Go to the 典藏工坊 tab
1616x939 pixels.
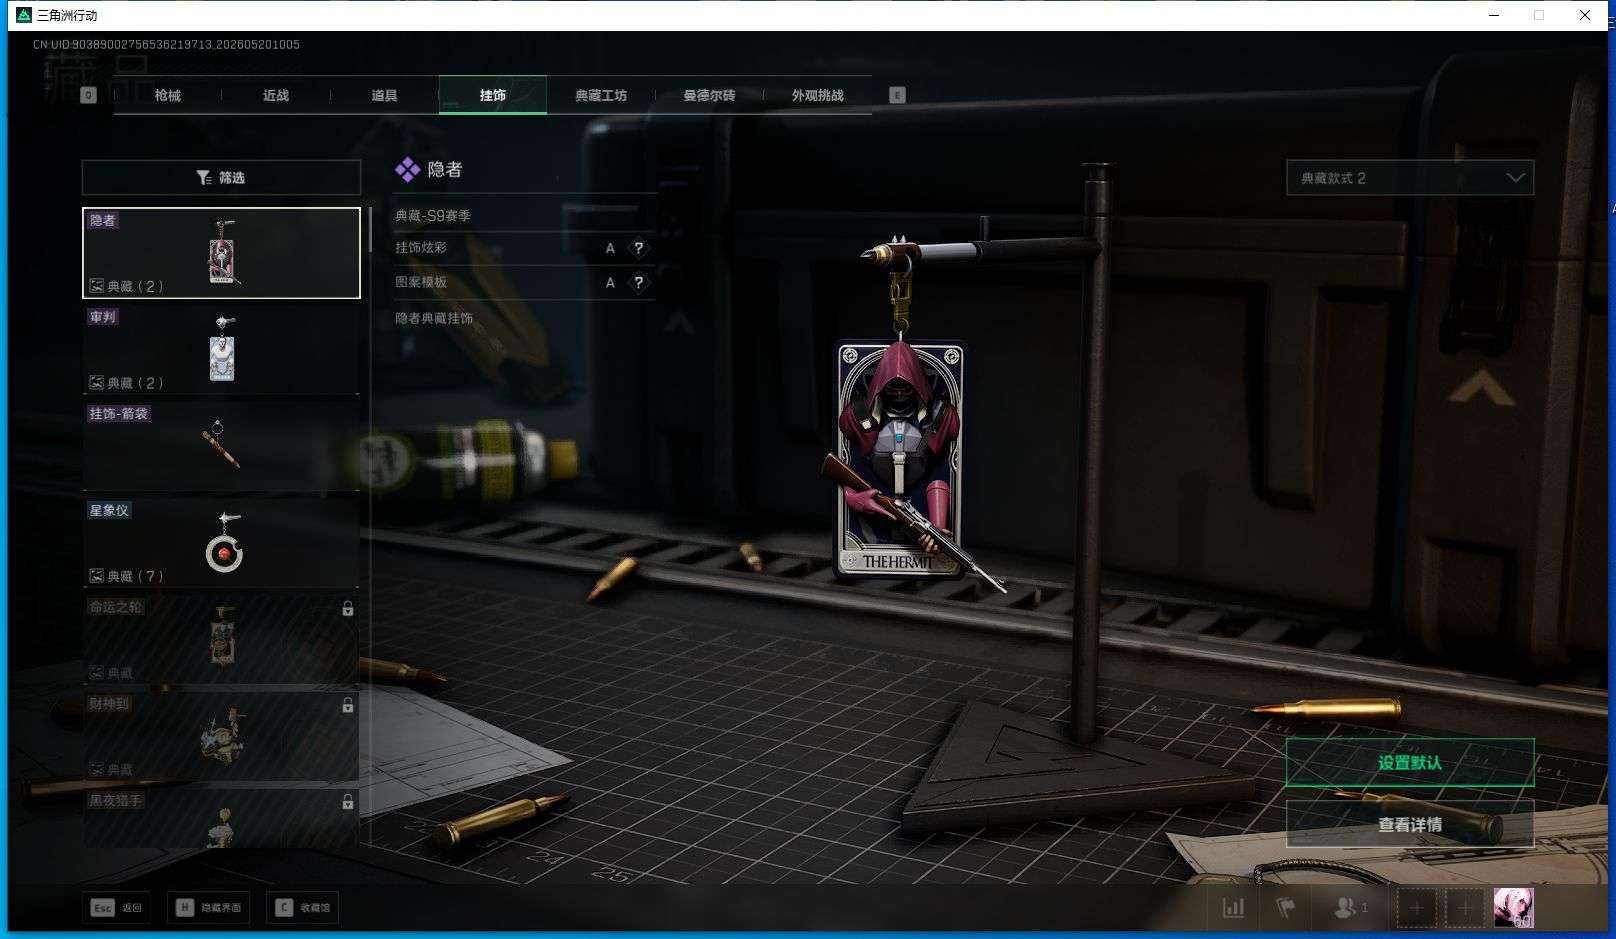click(x=601, y=95)
